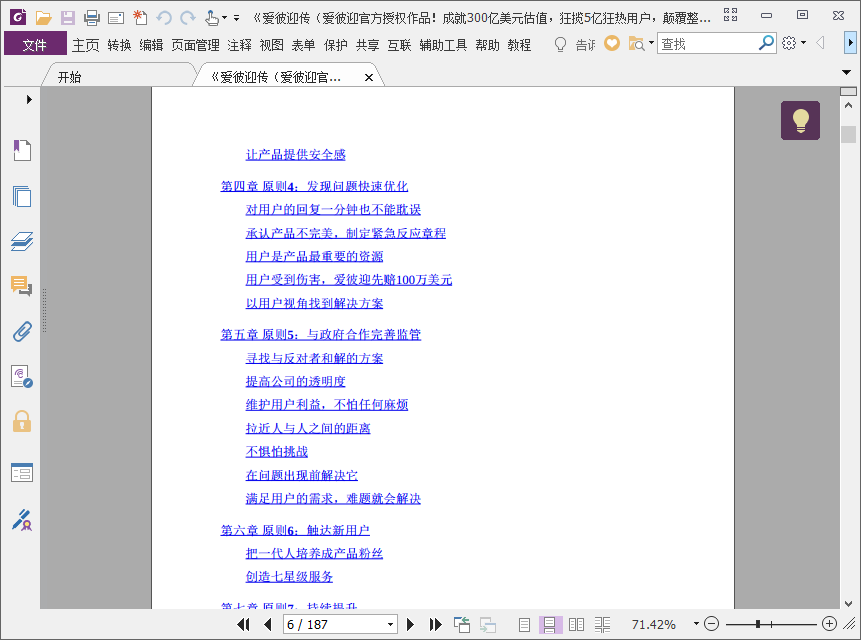The height and width of the screenshot is (640, 861).
Task: Open the 主页 ribbon tab
Action: point(86,44)
